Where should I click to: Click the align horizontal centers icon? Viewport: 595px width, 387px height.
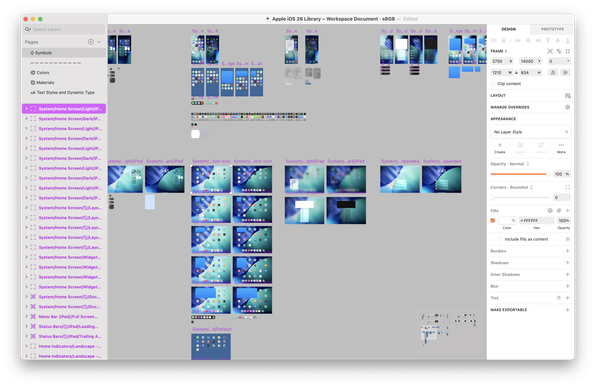528,41
